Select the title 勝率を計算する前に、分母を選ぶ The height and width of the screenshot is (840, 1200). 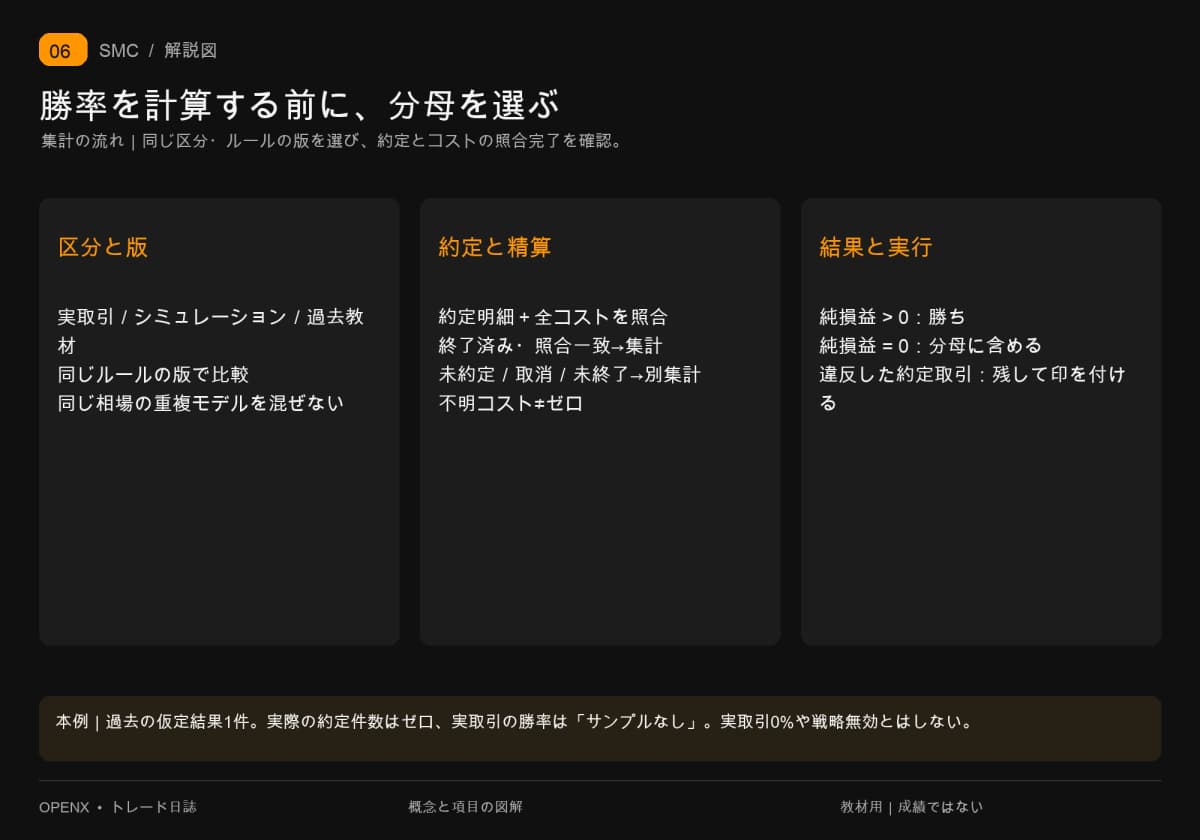click(299, 105)
